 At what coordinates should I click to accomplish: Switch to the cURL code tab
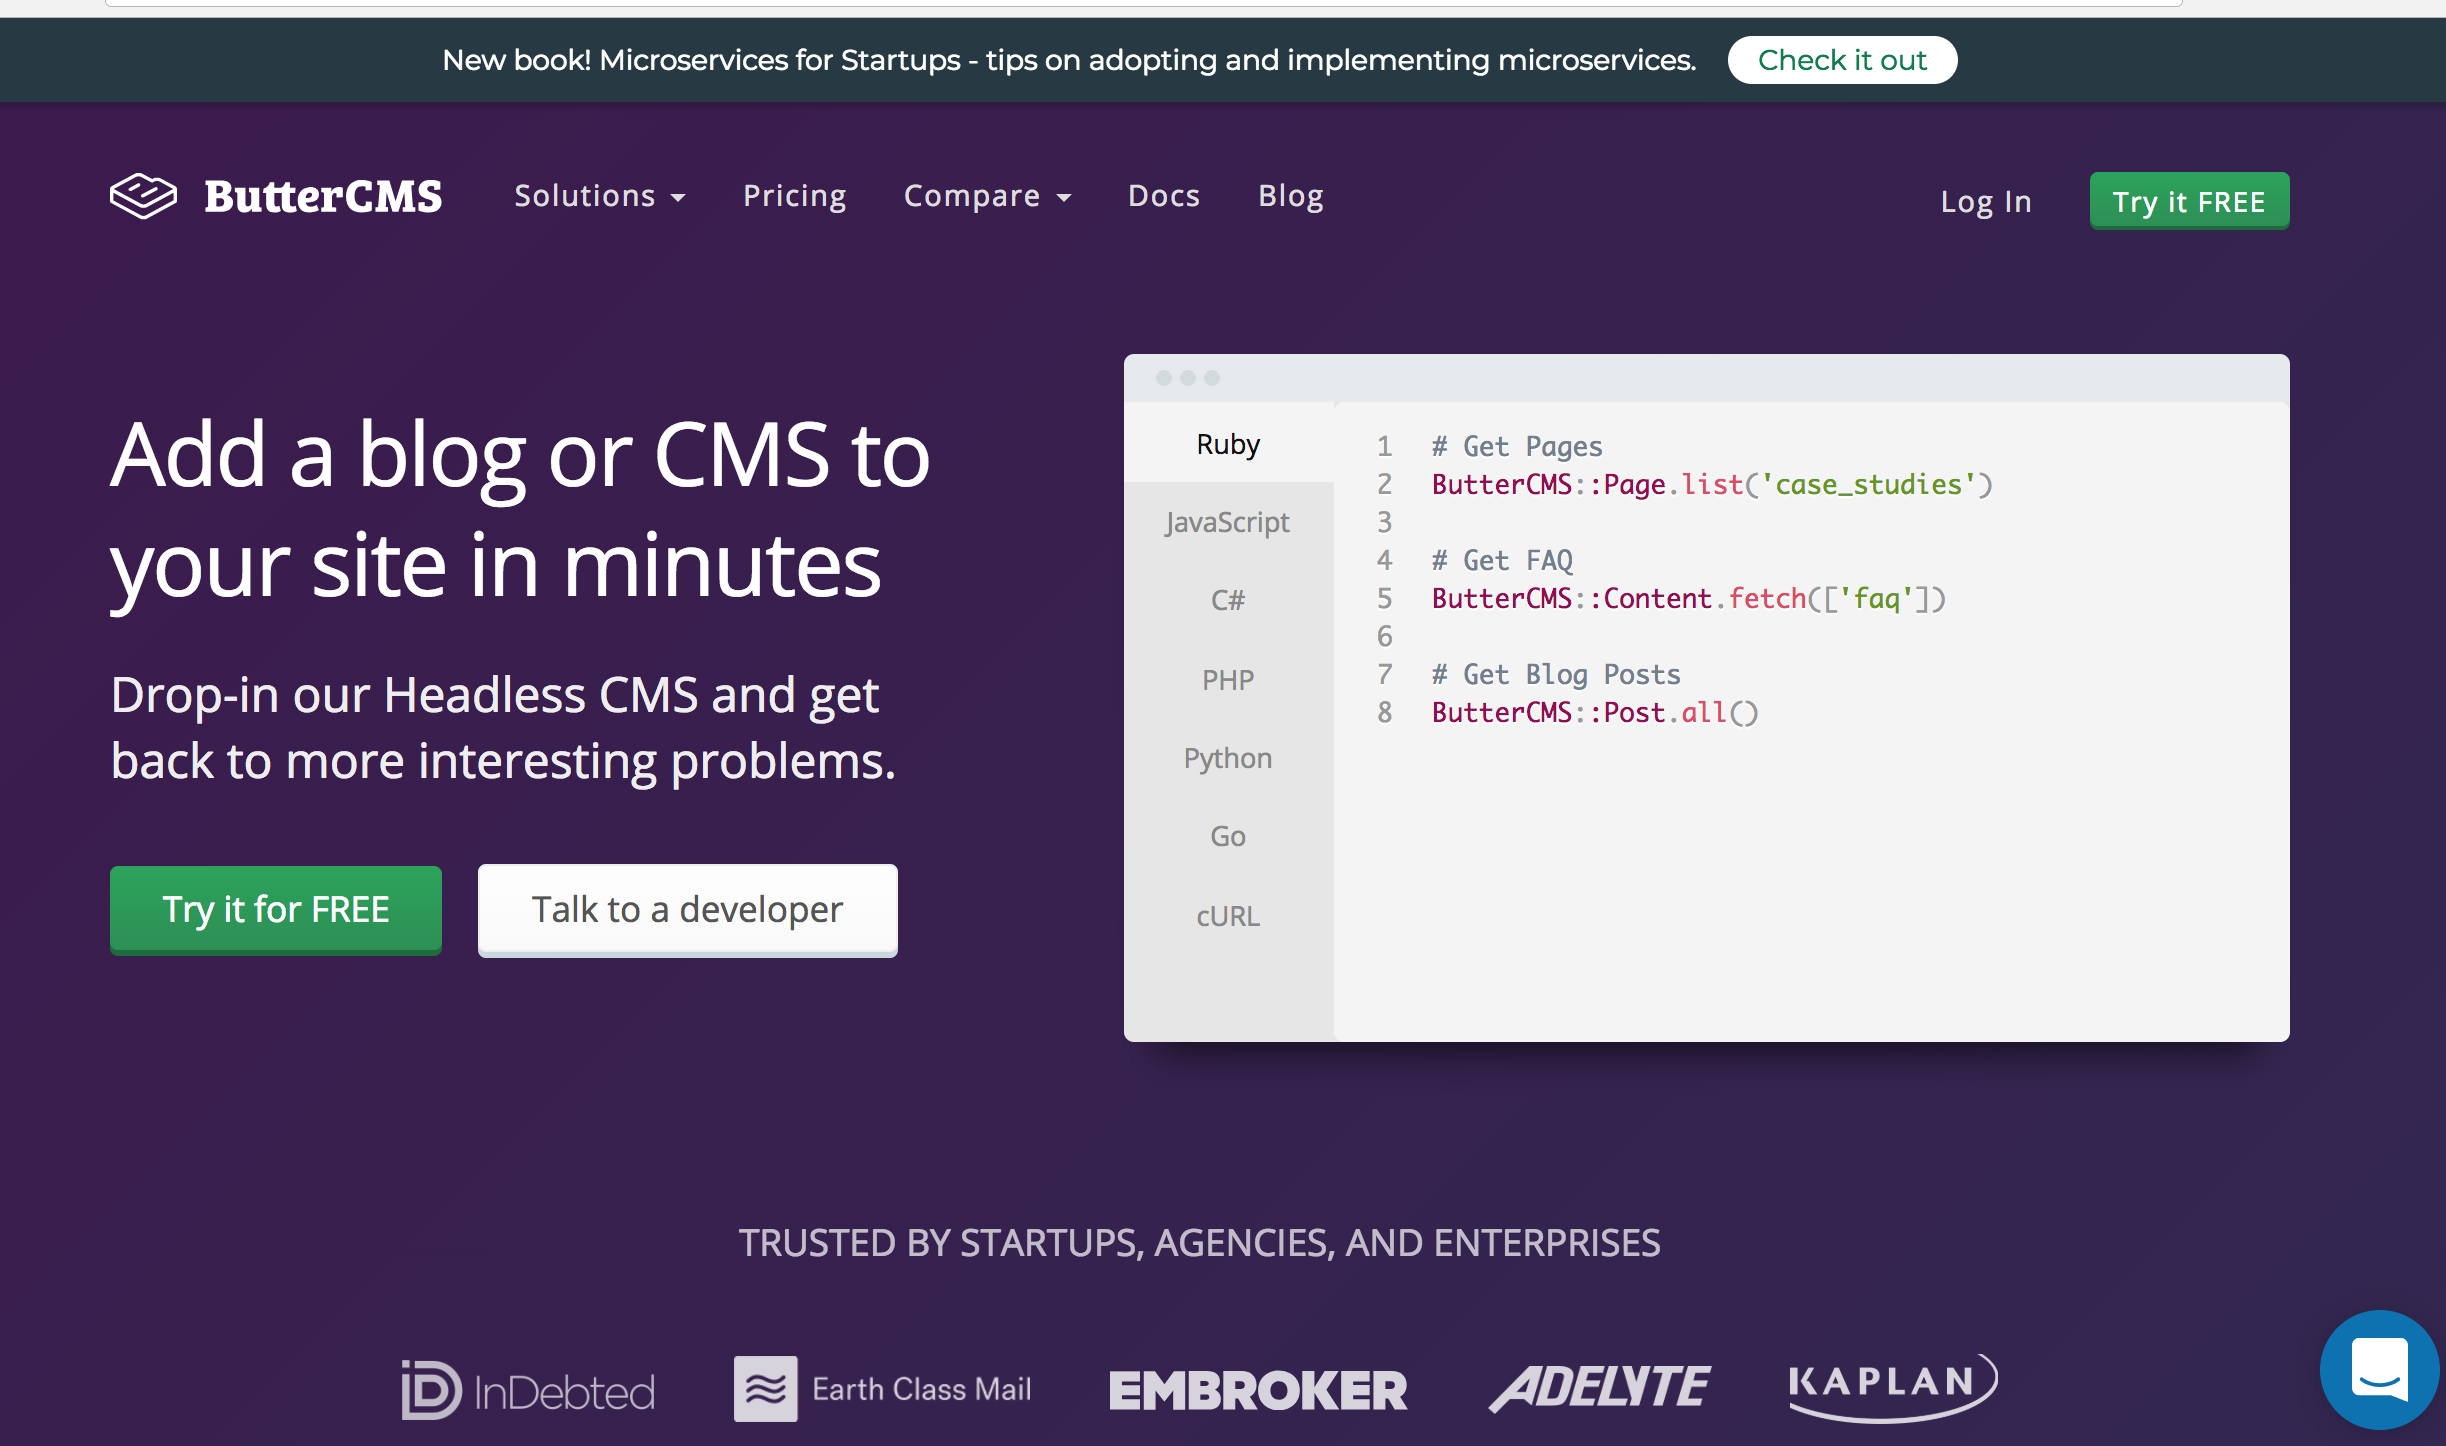coord(1229,916)
